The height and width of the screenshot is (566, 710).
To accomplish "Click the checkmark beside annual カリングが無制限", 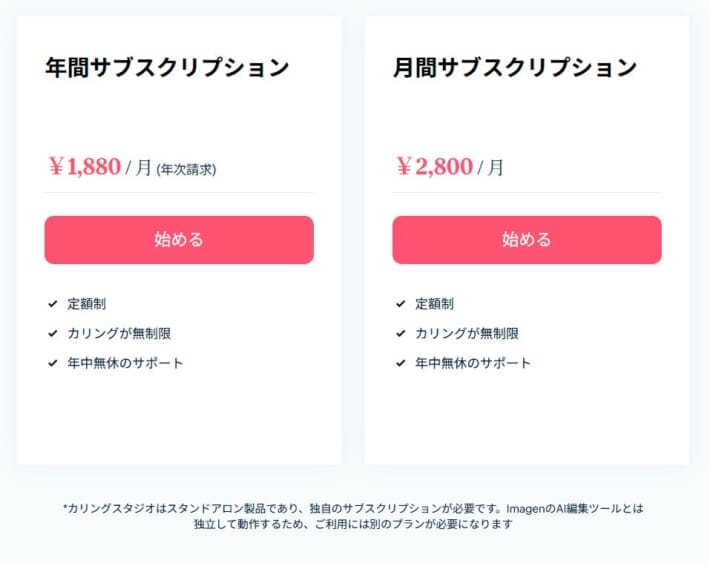I will 53,334.
